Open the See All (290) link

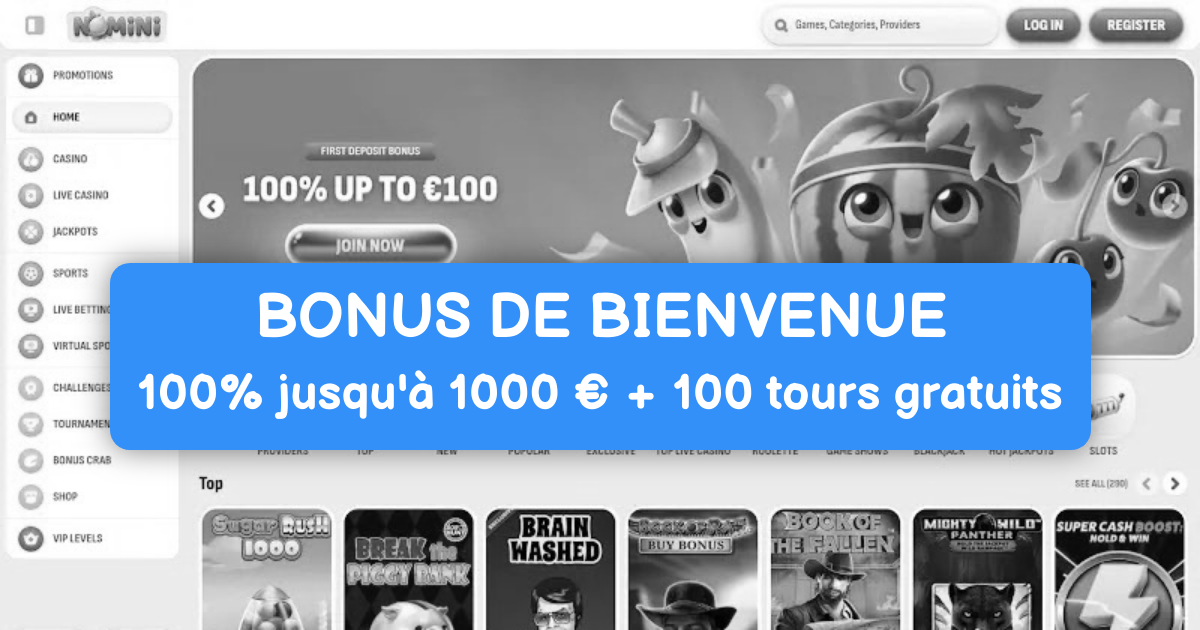coord(1101,484)
